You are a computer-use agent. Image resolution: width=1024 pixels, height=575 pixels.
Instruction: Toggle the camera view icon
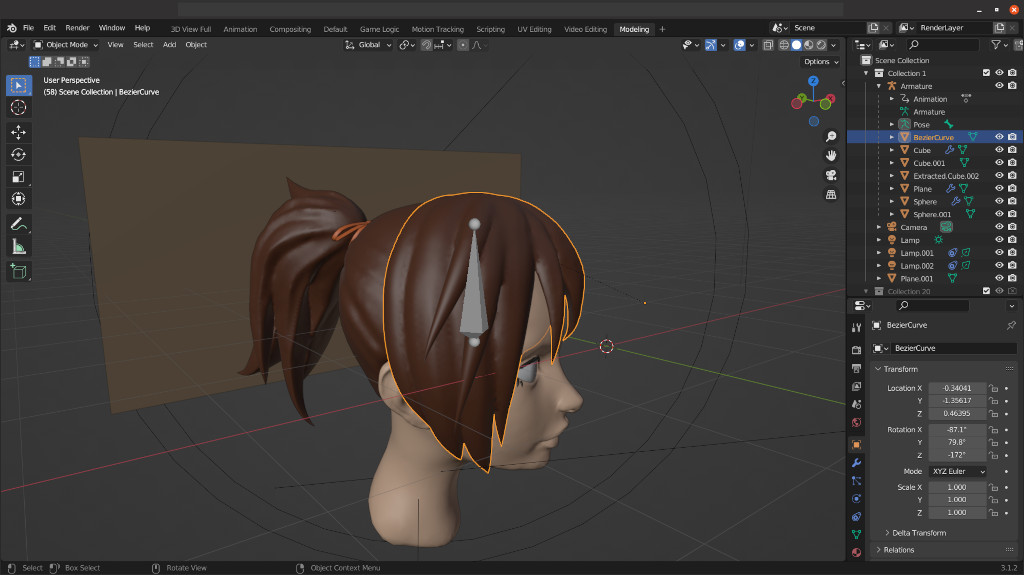click(831, 175)
